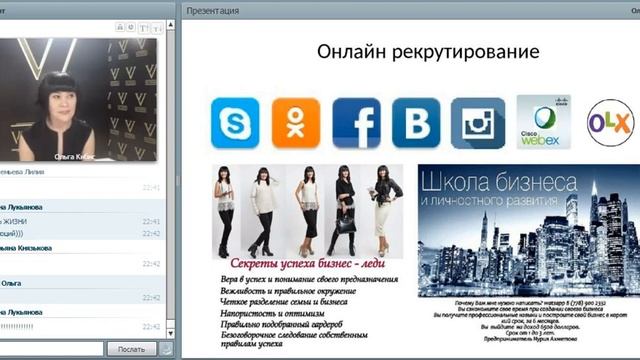
Task: Click the chat message input field
Action: (51, 349)
